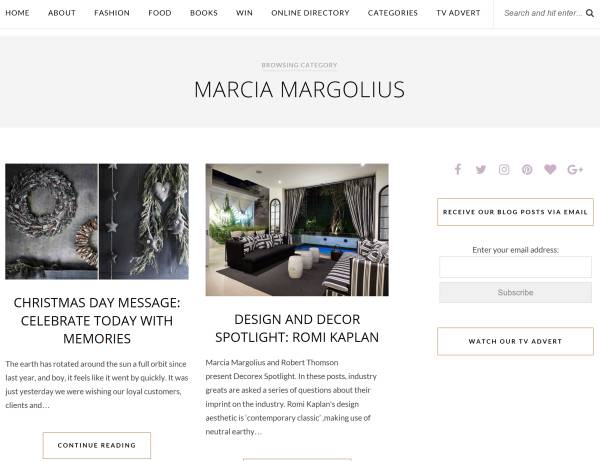Image resolution: width=600 pixels, height=461 pixels.
Task: Open the Twitter social icon
Action: click(x=481, y=169)
